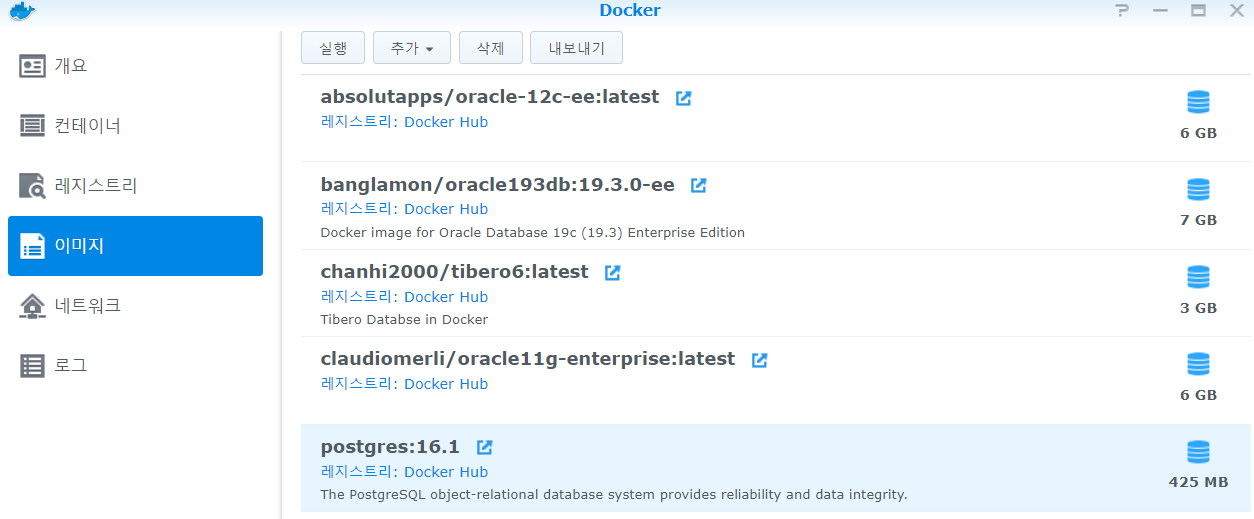Switch to the 컨테이너 container section

(x=136, y=126)
